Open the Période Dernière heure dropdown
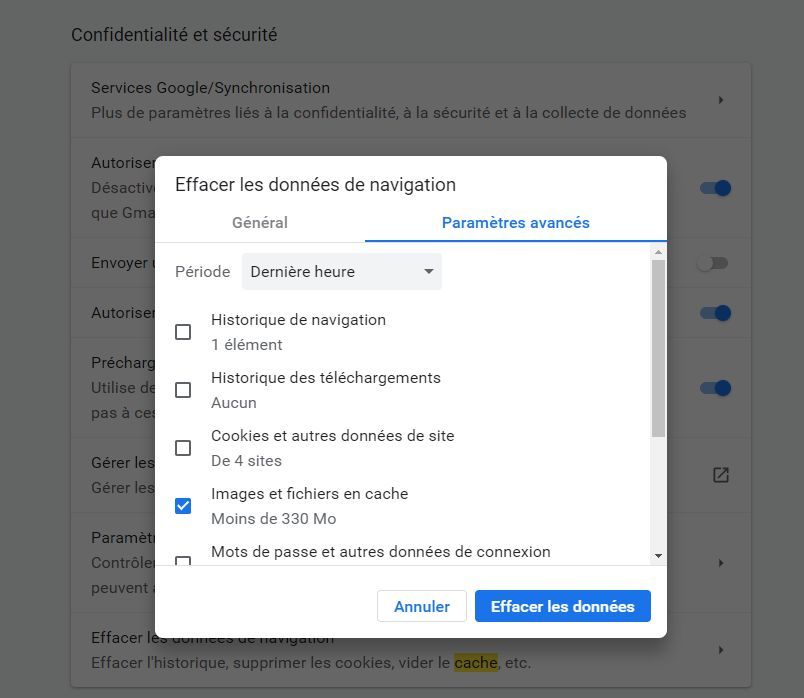This screenshot has width=804, height=698. (341, 272)
